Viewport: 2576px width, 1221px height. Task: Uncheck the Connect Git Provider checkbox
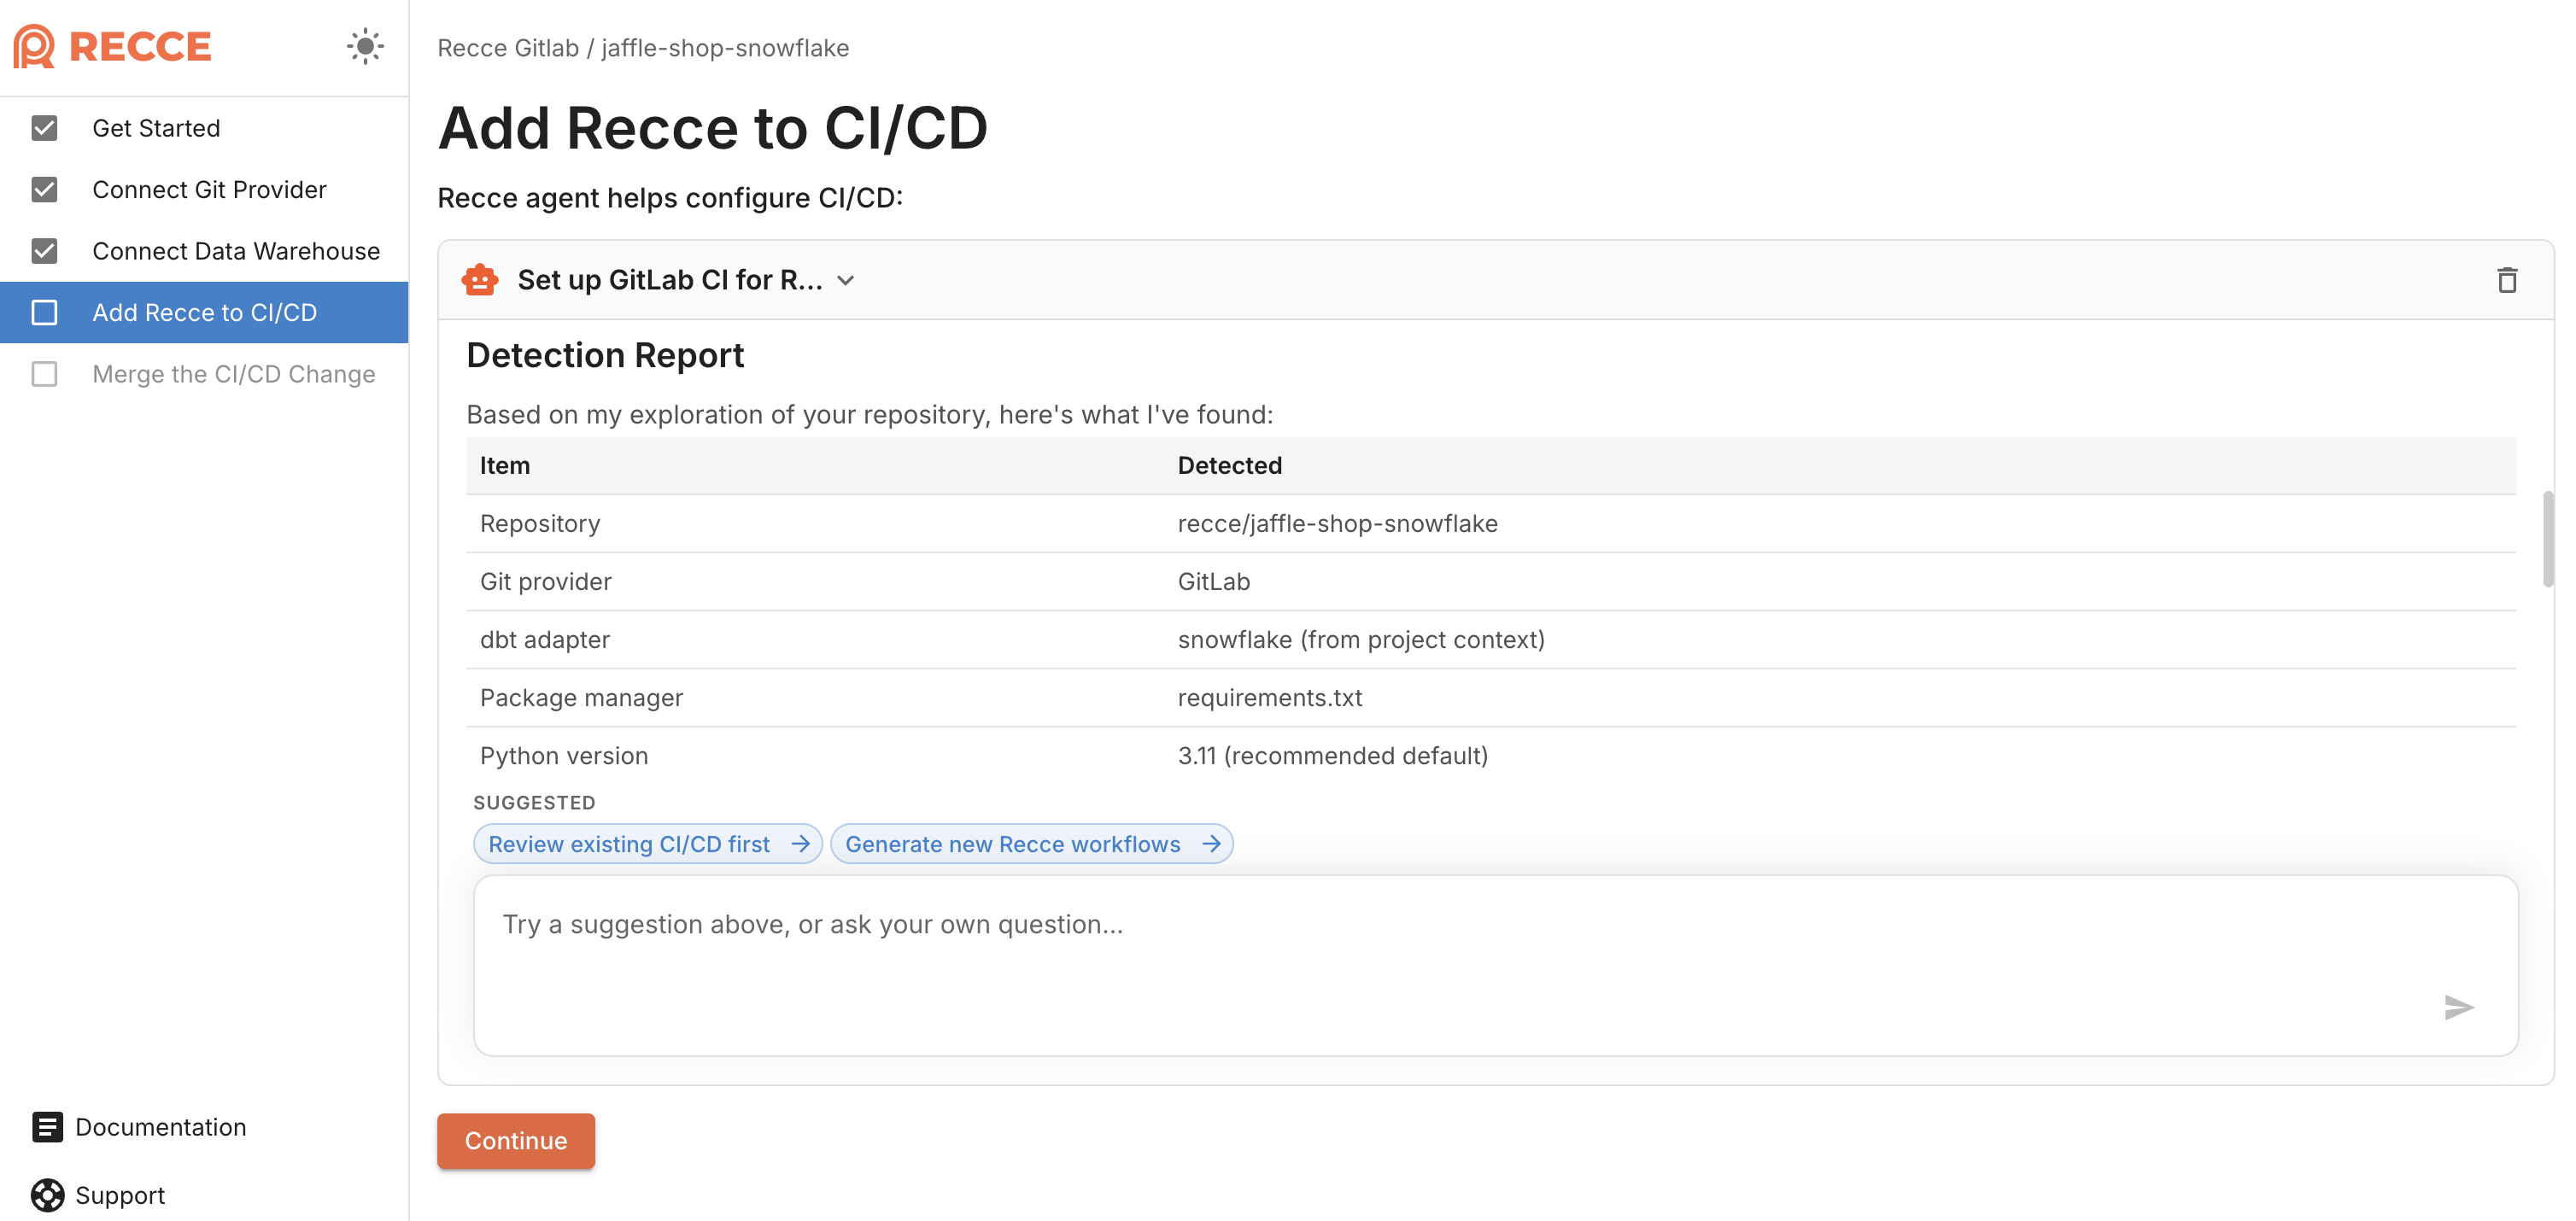44,189
